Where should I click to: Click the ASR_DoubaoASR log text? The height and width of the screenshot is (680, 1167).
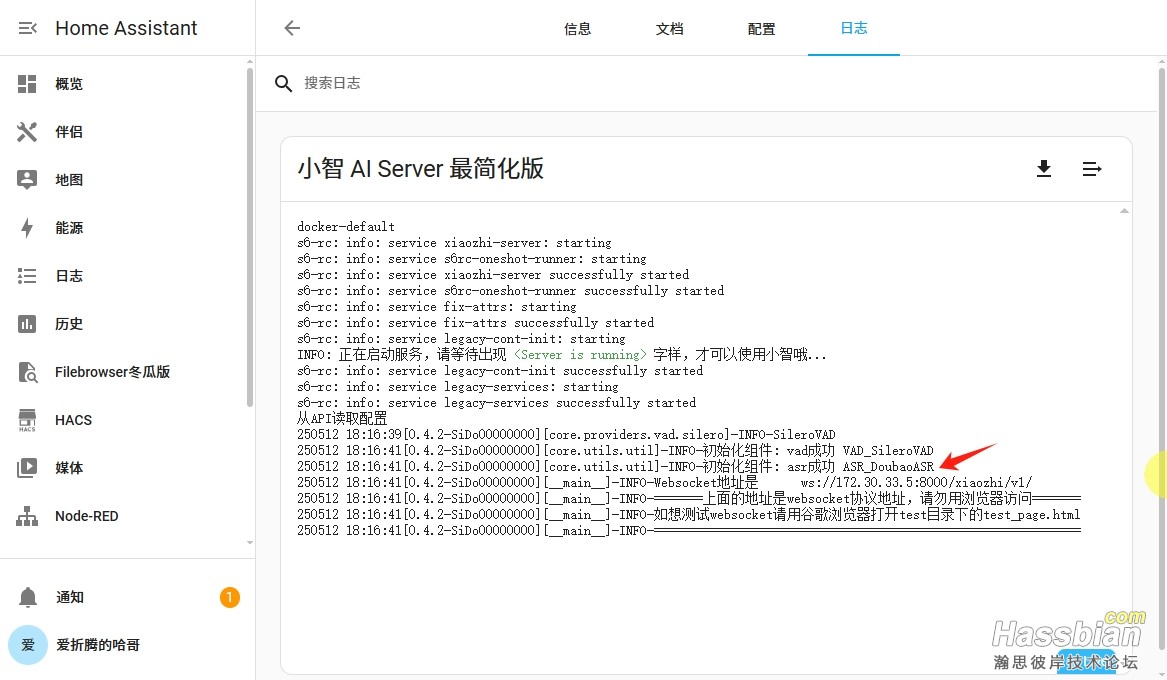coord(888,467)
